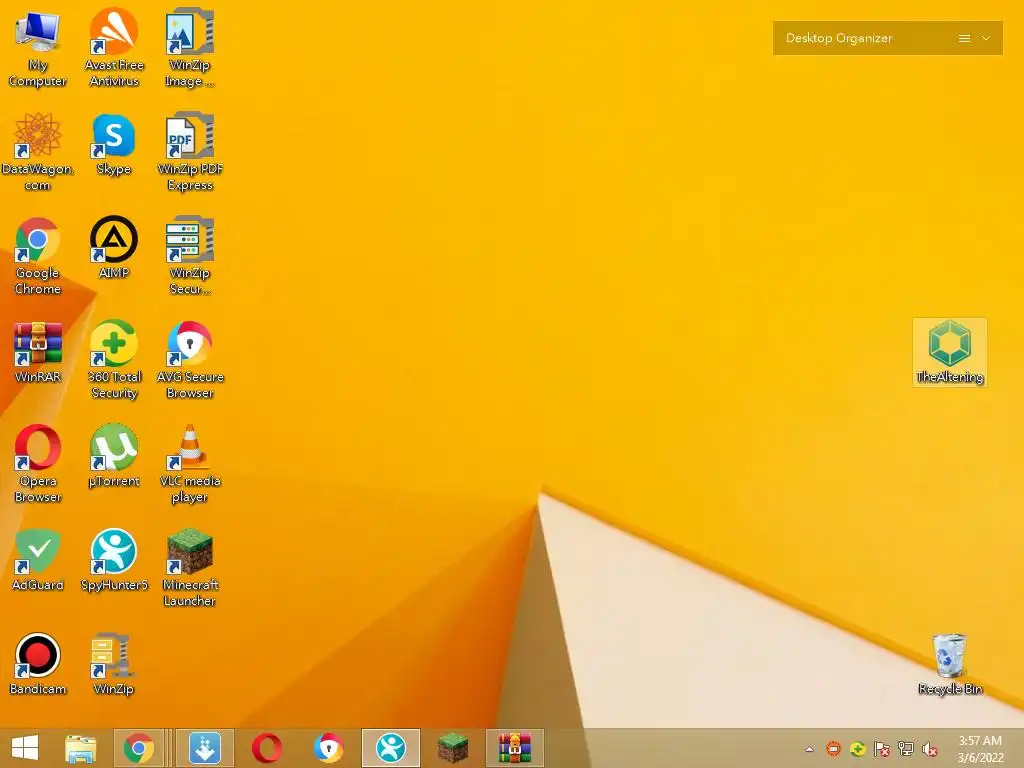Select the Recycle Bin icon
Image resolution: width=1024 pixels, height=768 pixels.
click(x=950, y=664)
